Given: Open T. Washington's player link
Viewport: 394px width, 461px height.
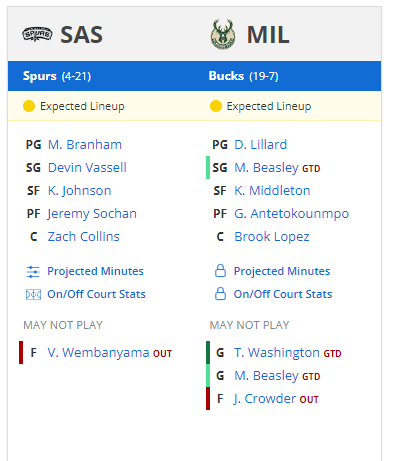Looking at the screenshot, I should coord(277,353).
